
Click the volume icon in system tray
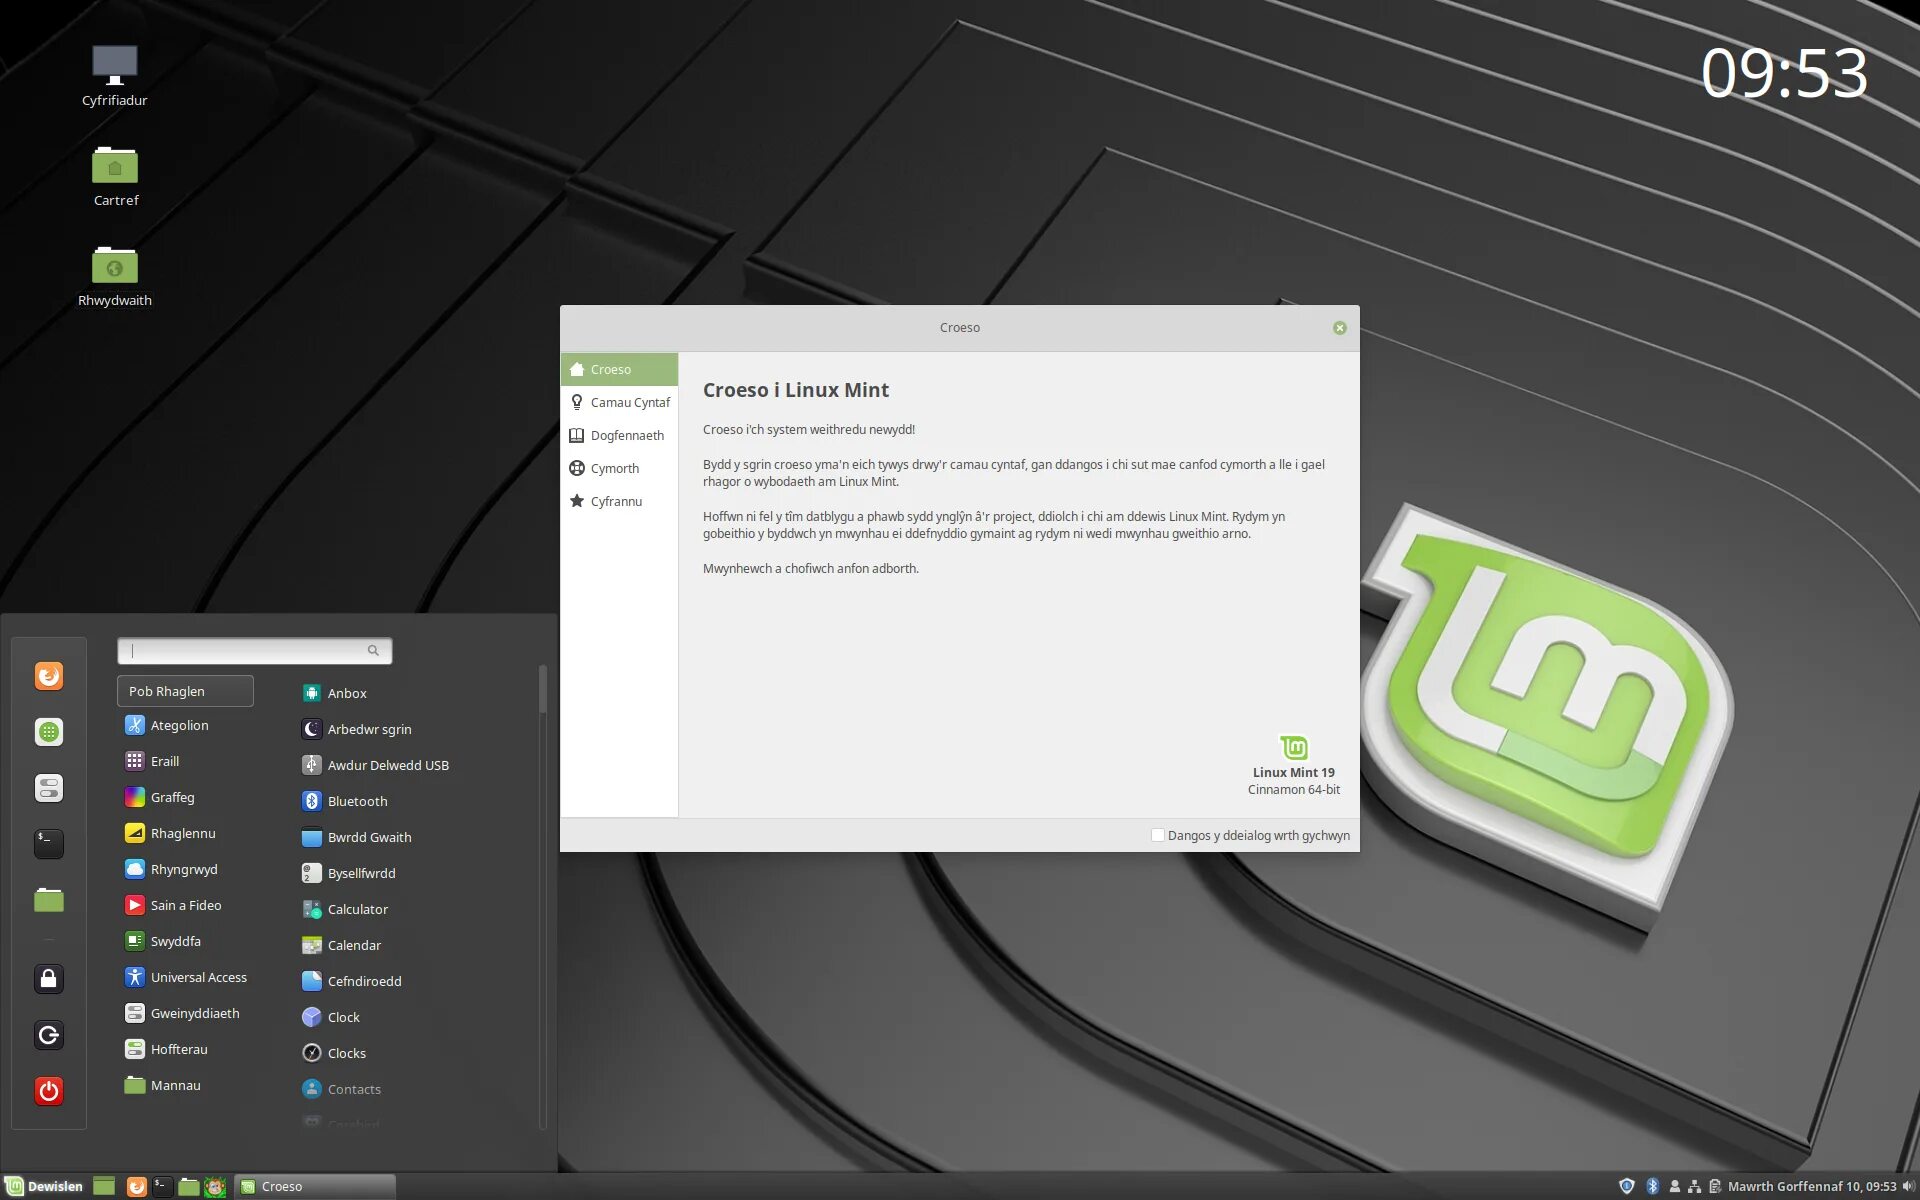click(1907, 1186)
